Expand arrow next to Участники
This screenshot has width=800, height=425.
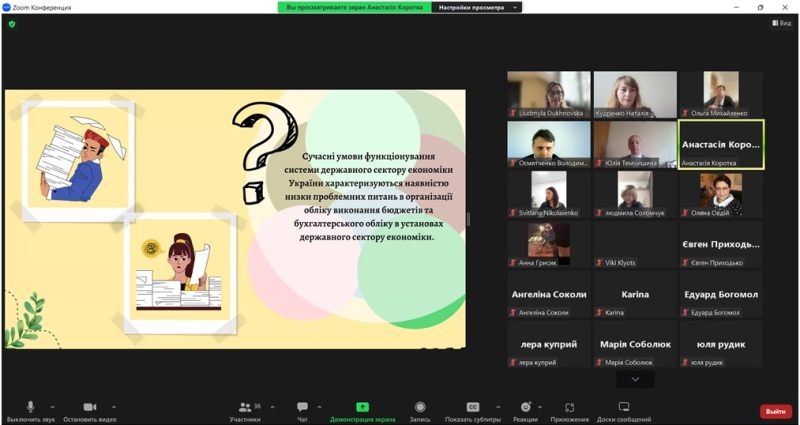click(272, 407)
